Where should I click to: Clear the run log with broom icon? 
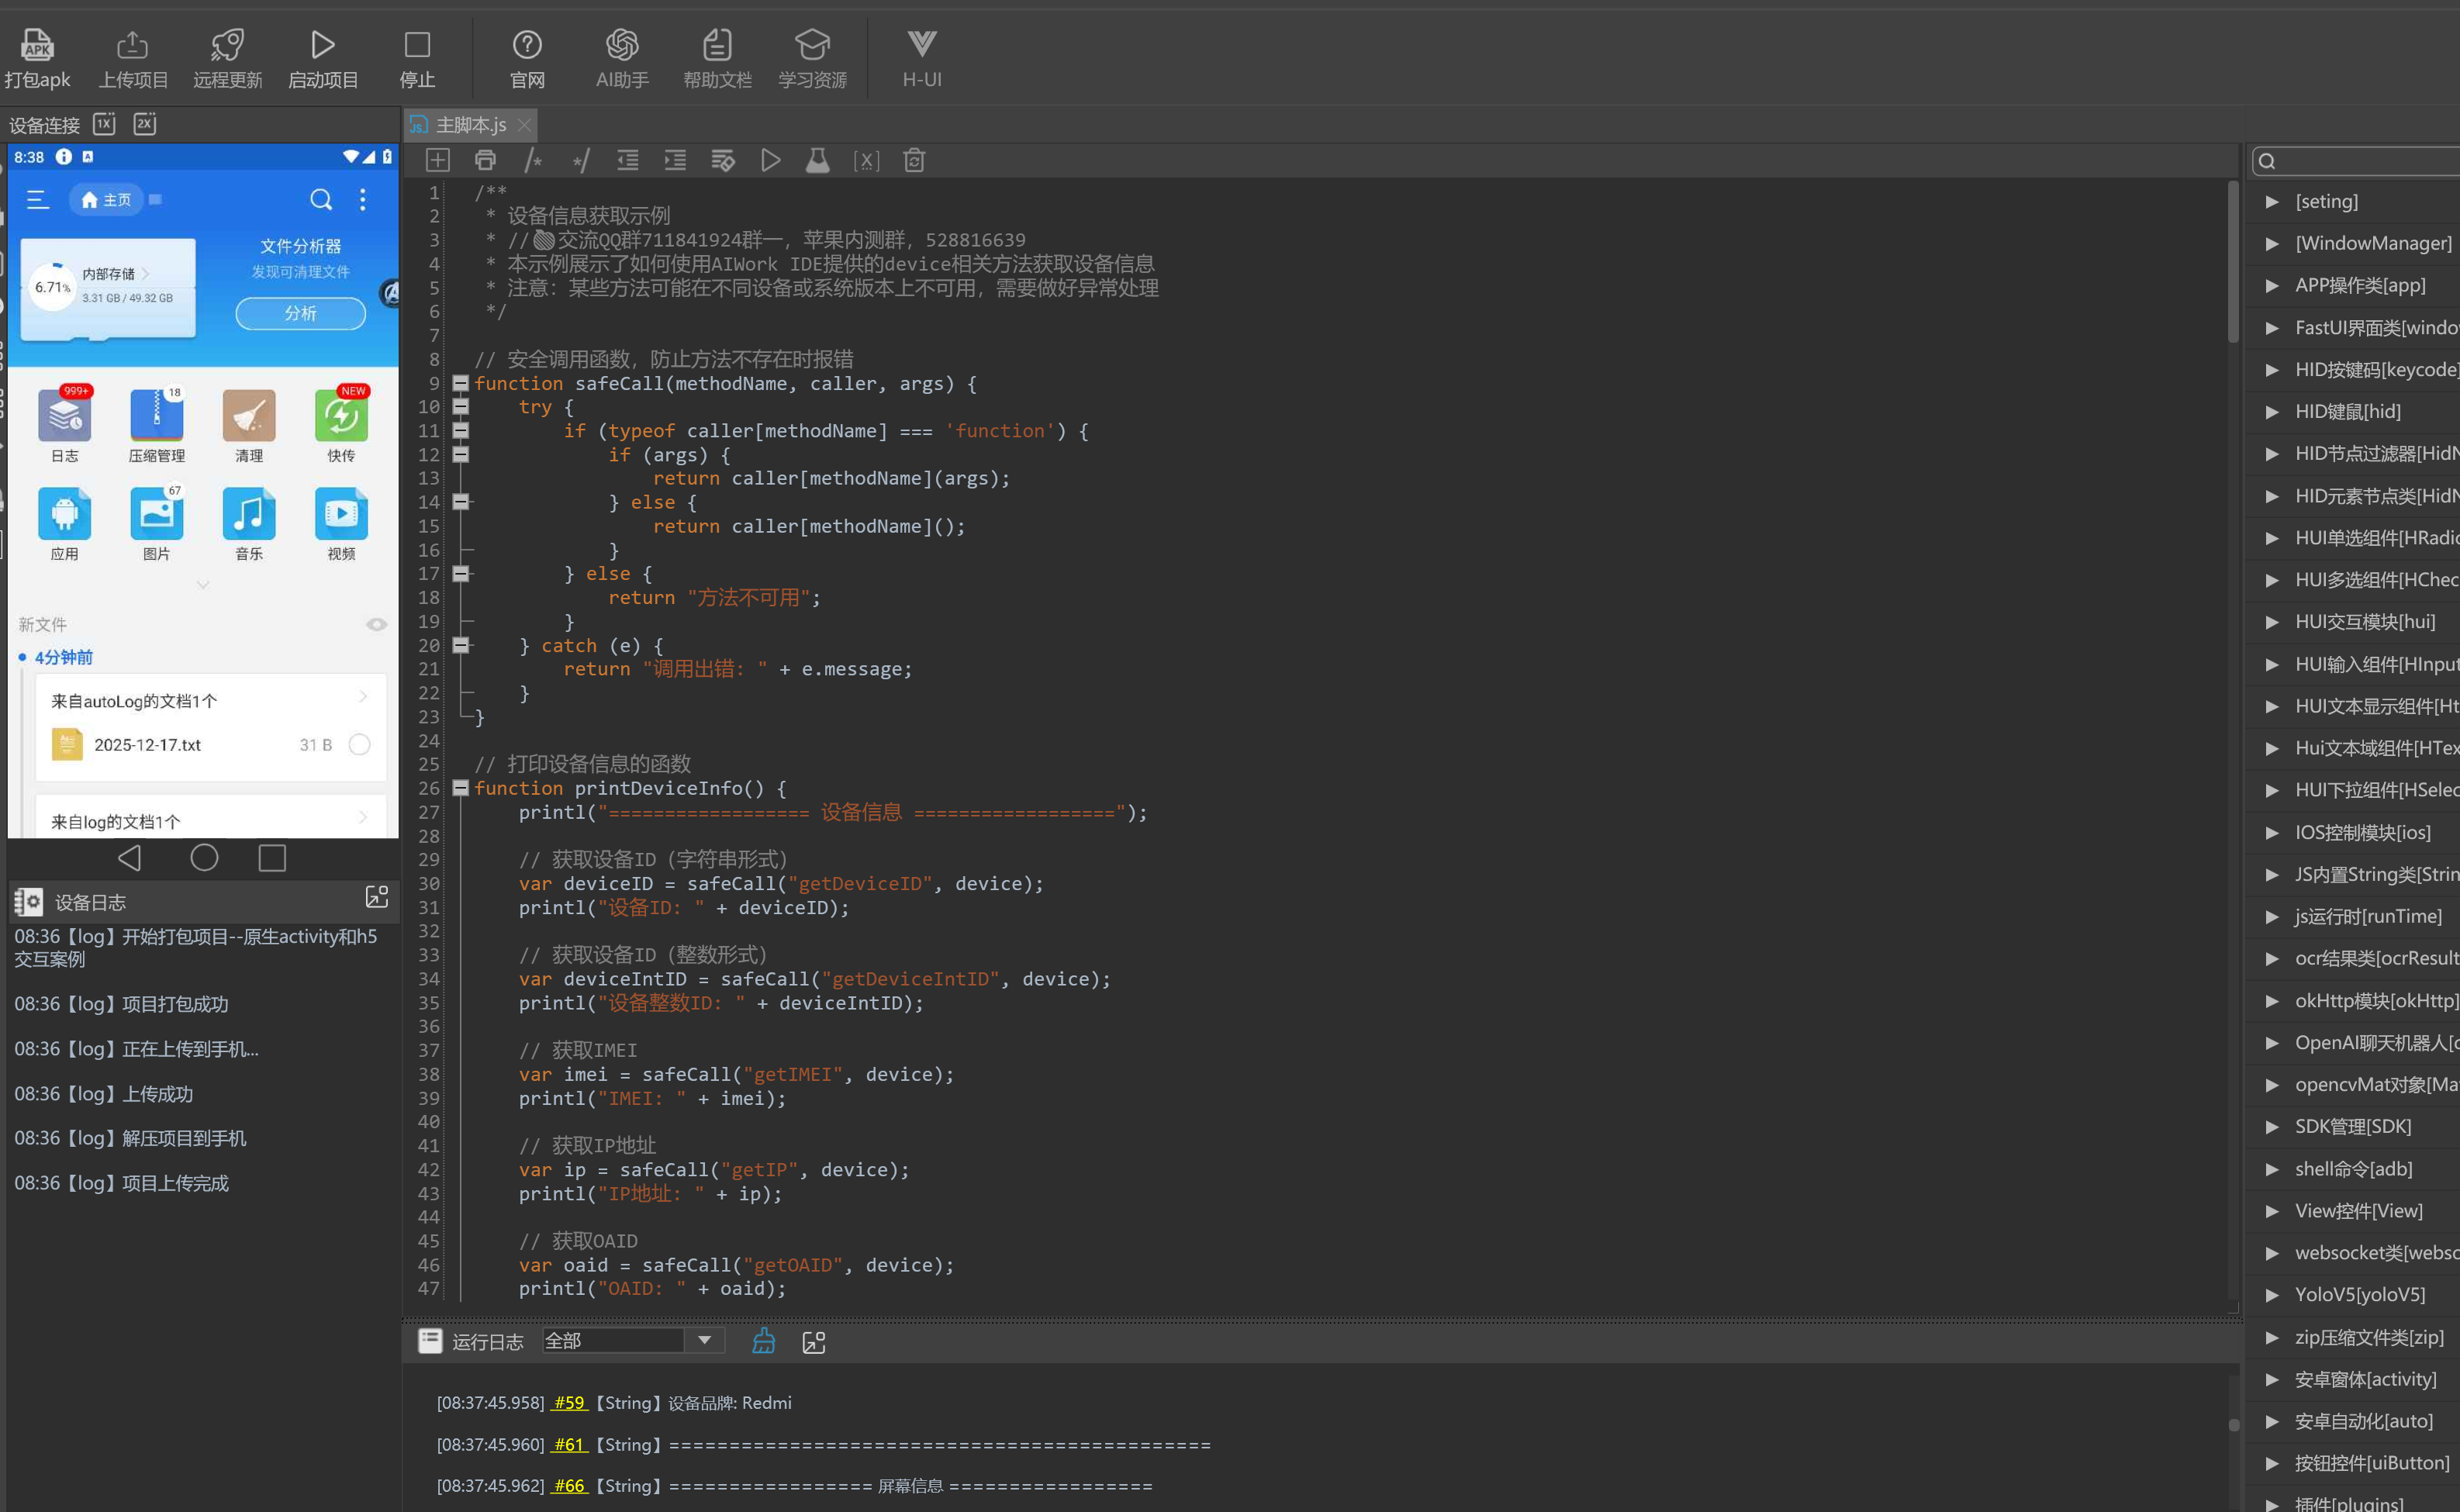coord(763,1341)
